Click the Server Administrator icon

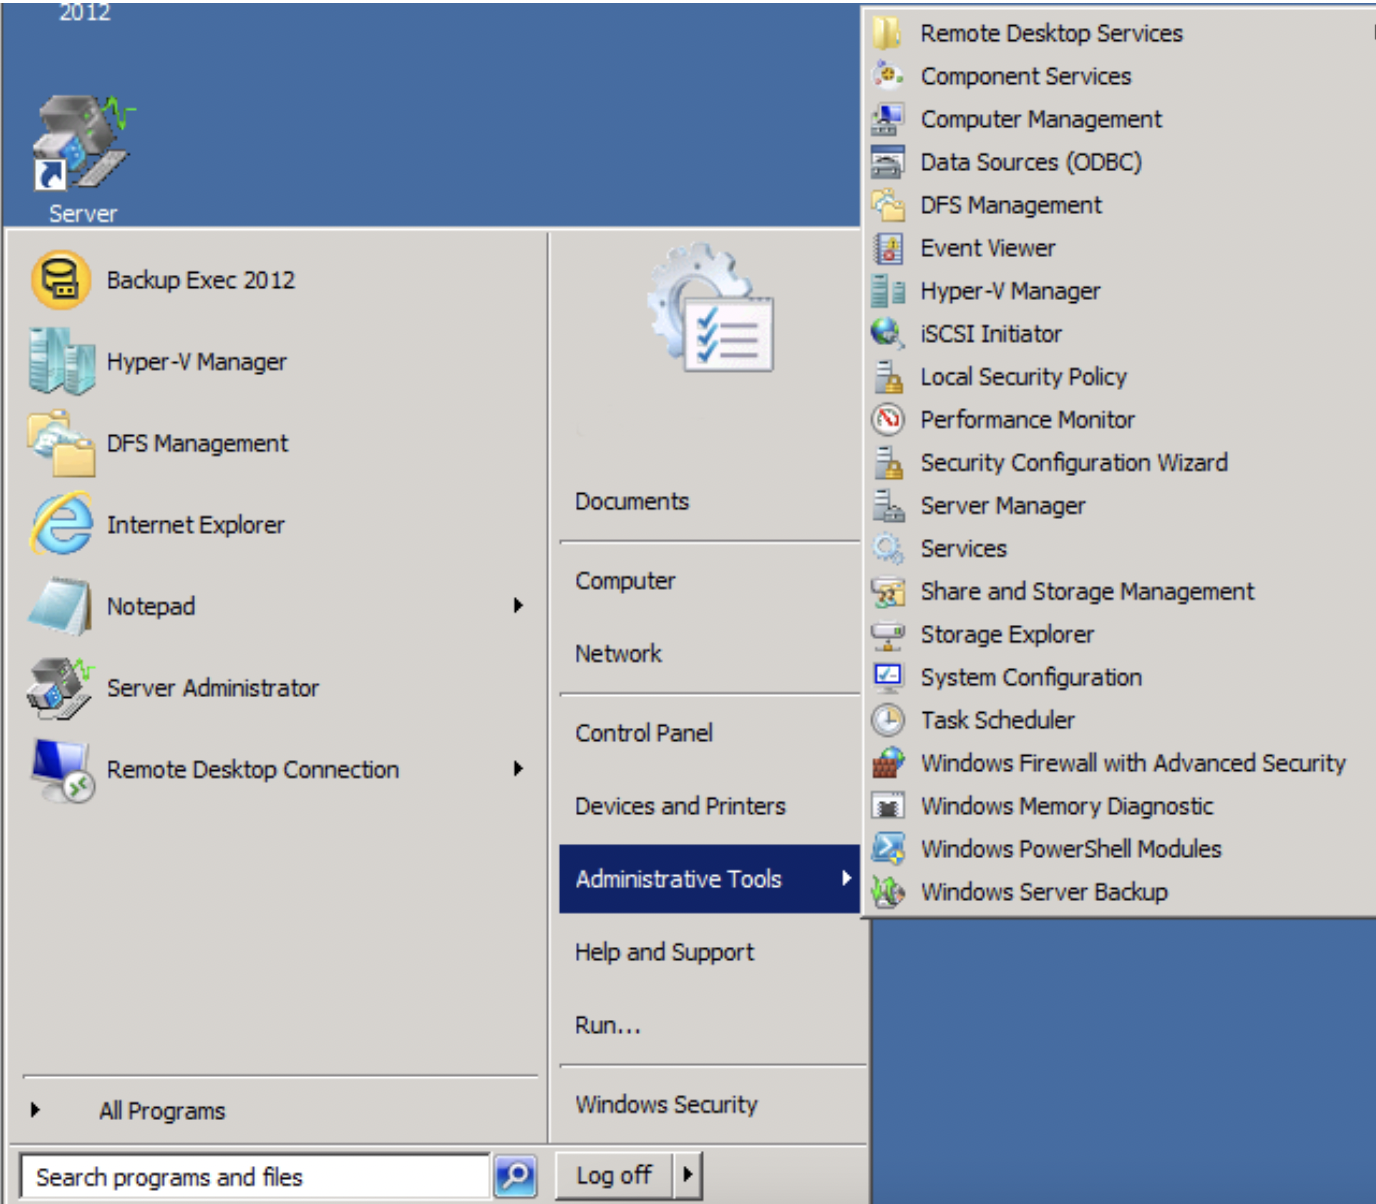(61, 688)
